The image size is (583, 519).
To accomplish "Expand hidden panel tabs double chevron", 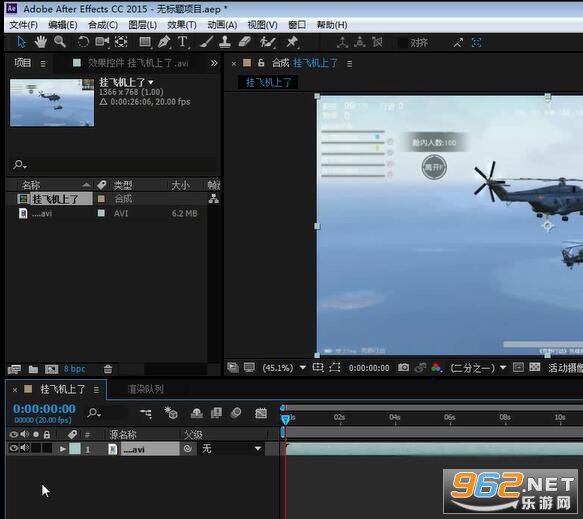I will 214,63.
